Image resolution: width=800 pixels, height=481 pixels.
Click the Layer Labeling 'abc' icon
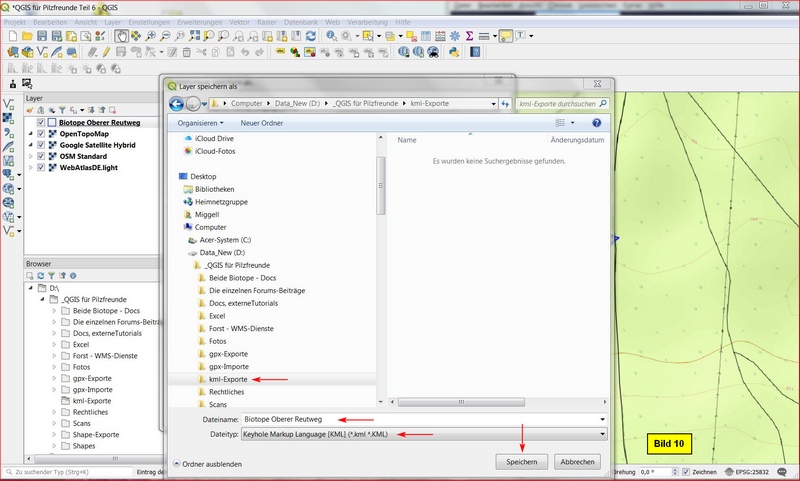(x=280, y=52)
